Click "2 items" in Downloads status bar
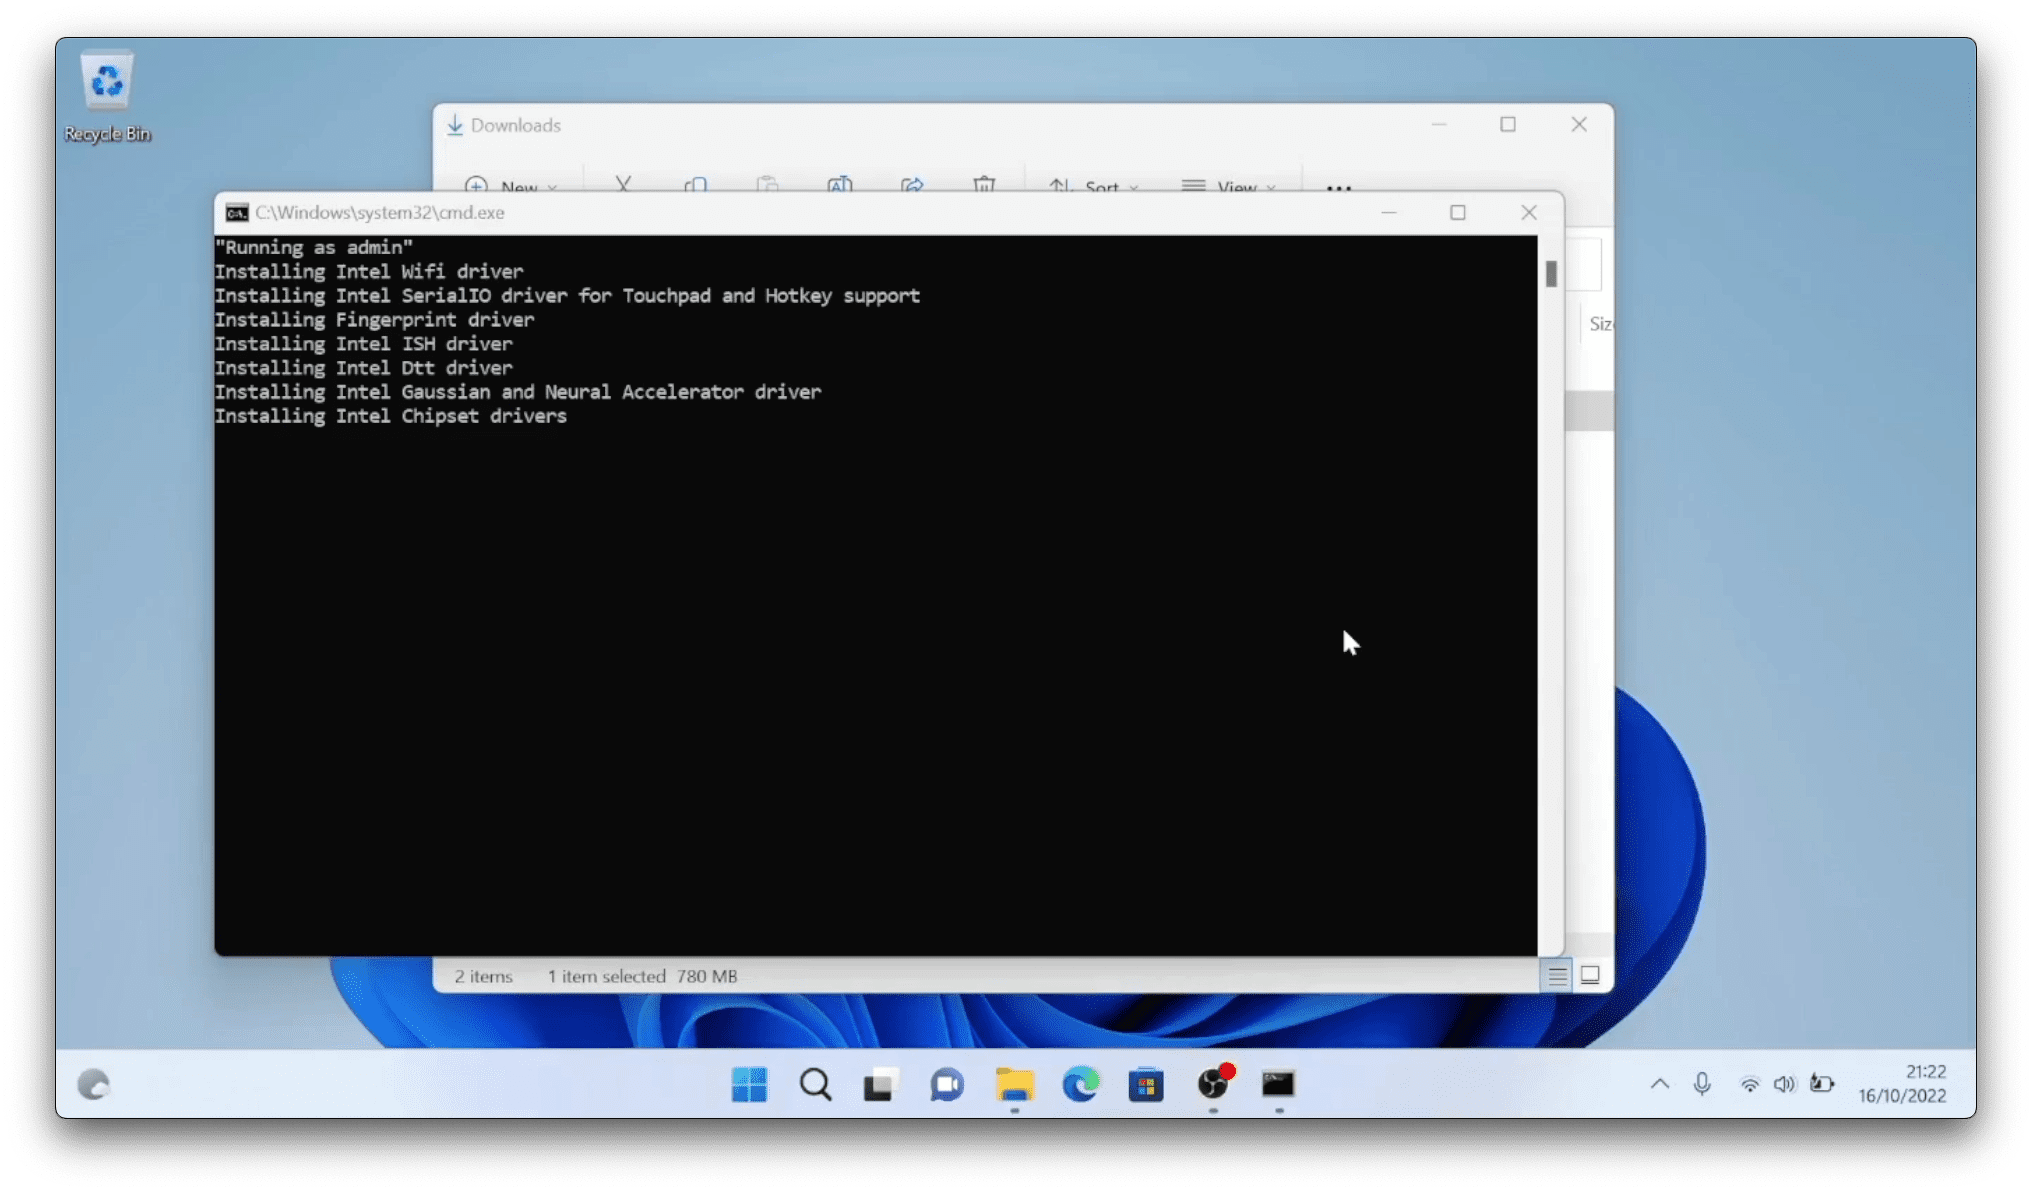The width and height of the screenshot is (2032, 1192). [484, 976]
